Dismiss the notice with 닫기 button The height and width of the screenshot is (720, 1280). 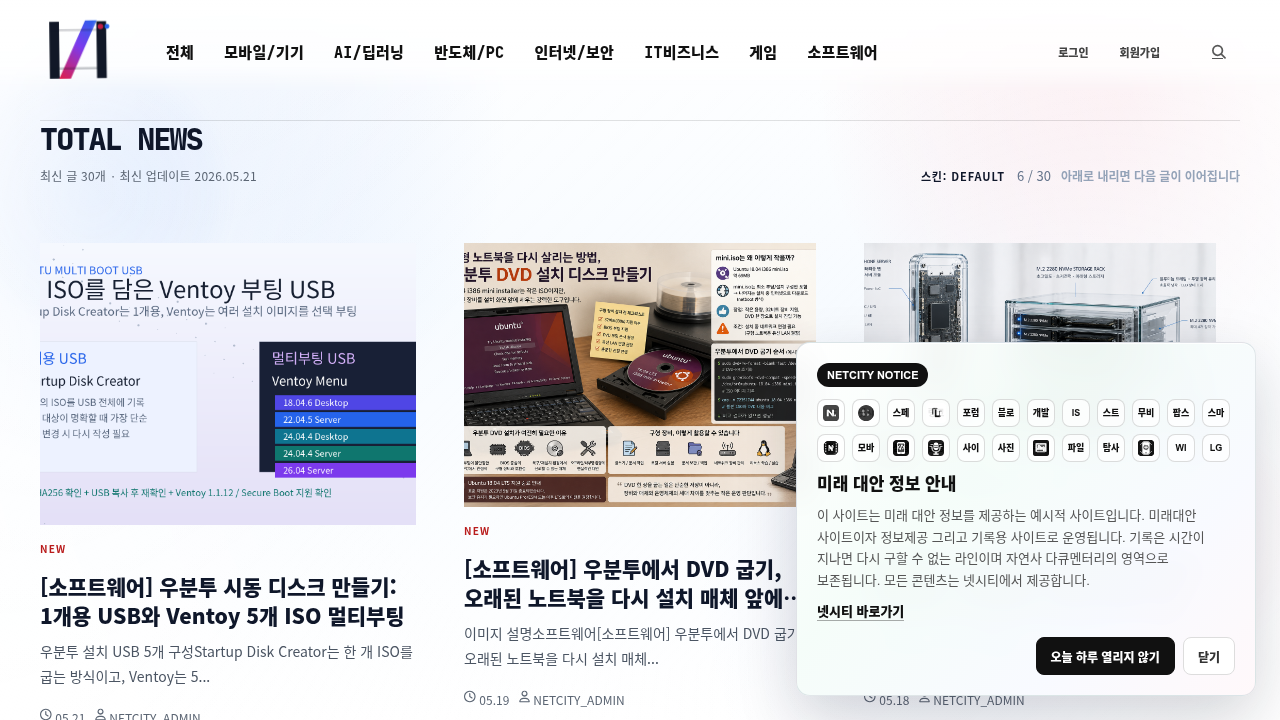click(x=1209, y=656)
